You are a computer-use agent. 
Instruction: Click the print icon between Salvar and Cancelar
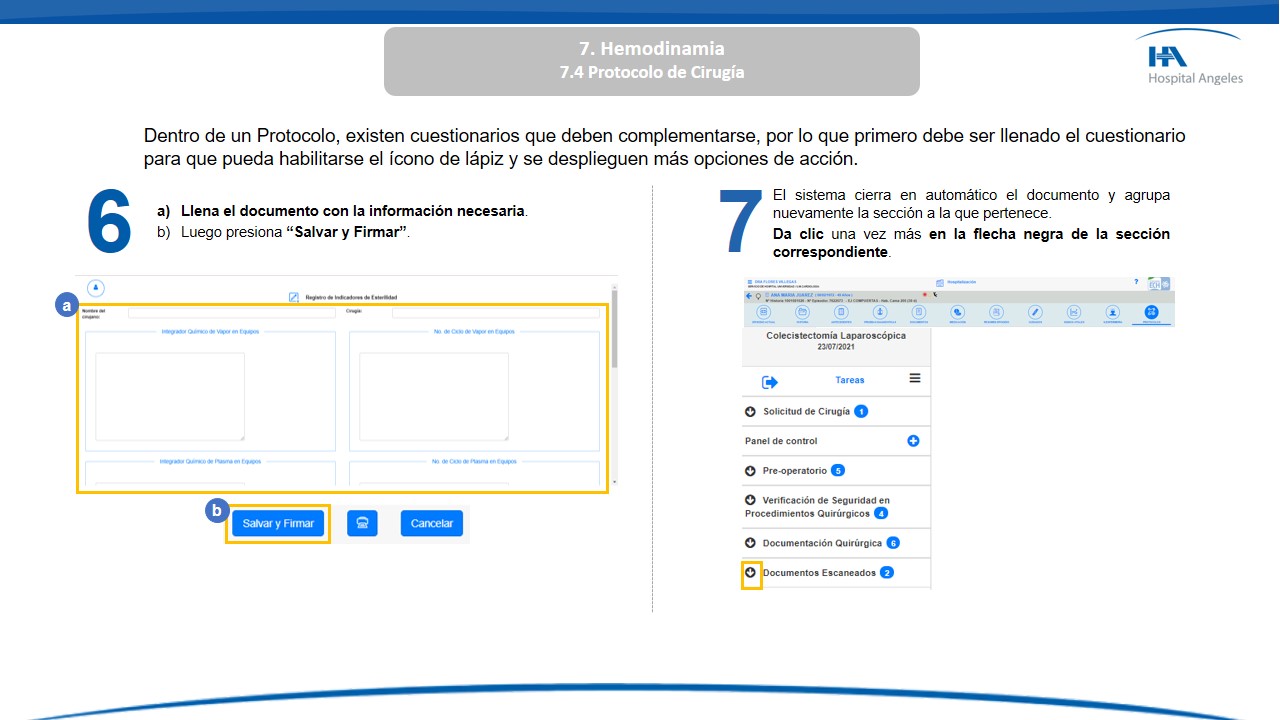[362, 524]
